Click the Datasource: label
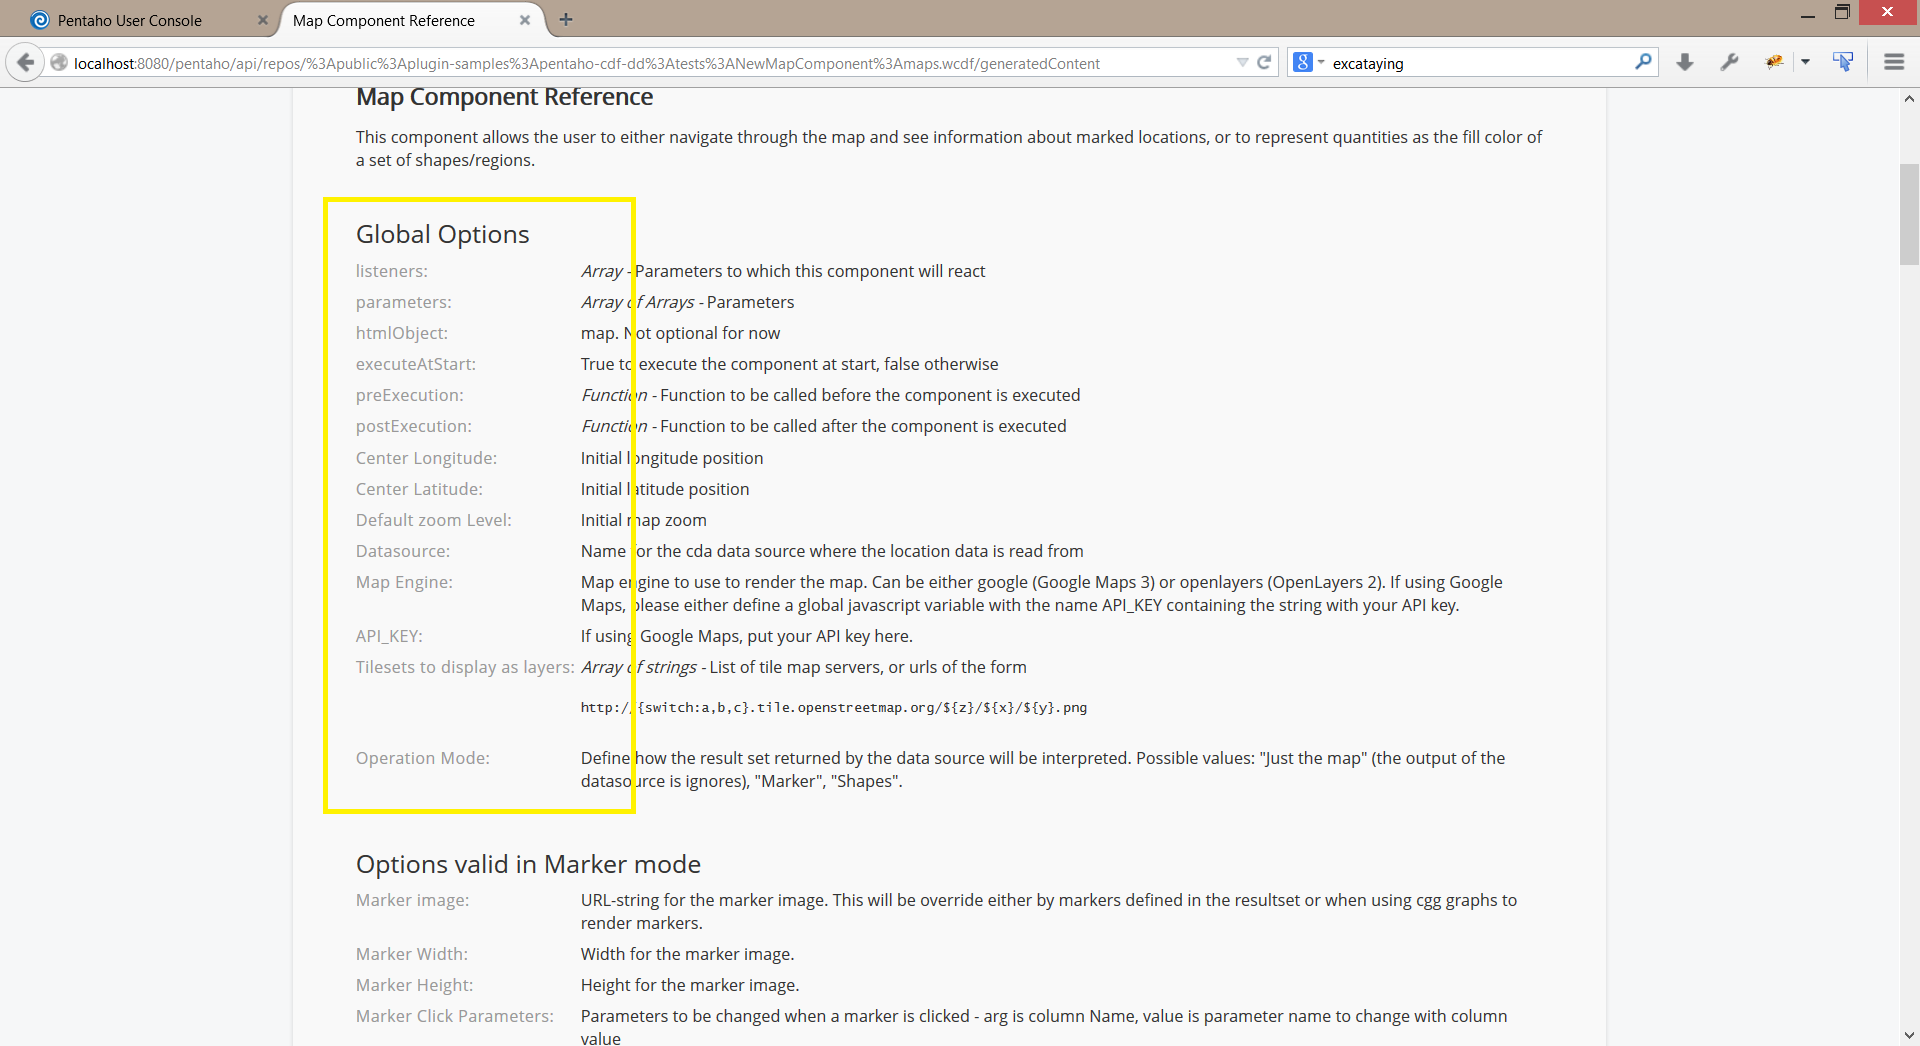This screenshot has height=1046, width=1920. pyautogui.click(x=403, y=551)
